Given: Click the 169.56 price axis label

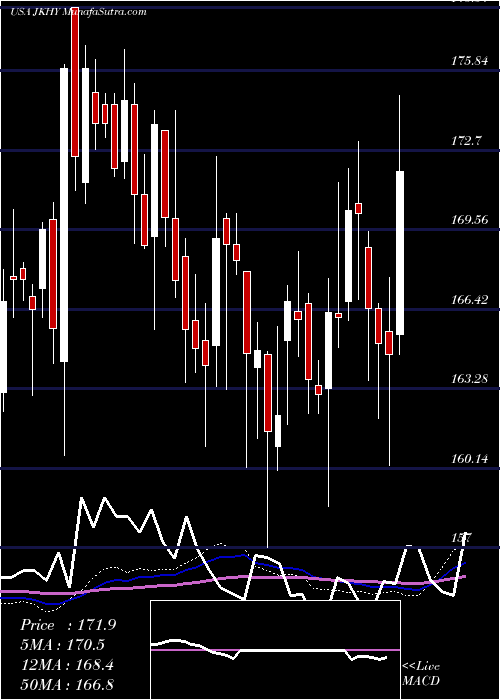Looking at the screenshot, I should [x=469, y=220].
